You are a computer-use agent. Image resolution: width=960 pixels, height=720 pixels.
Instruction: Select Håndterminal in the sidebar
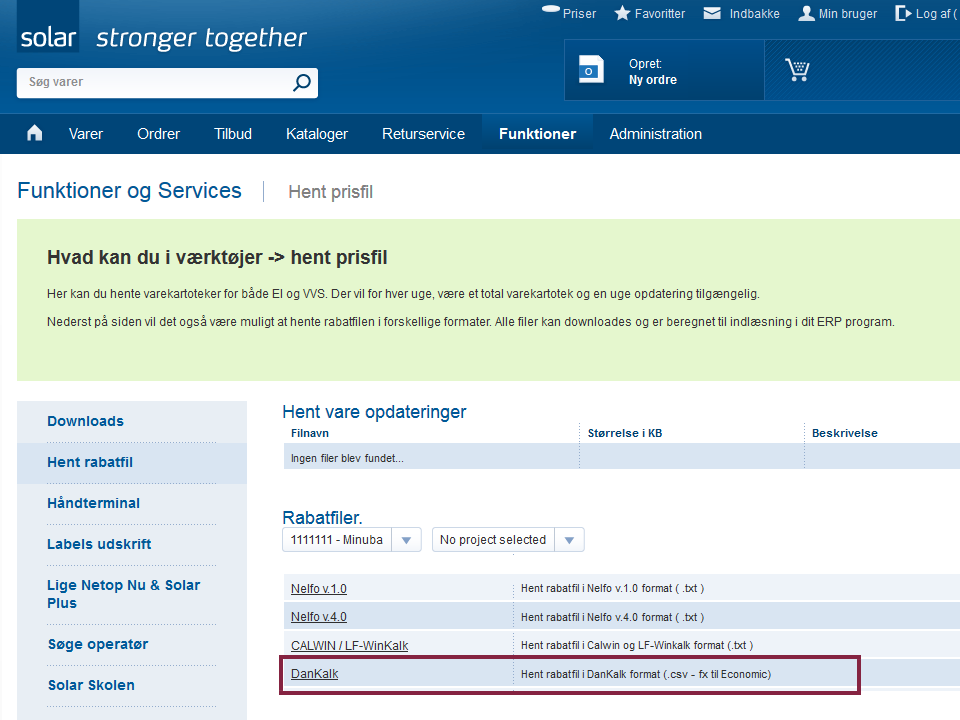pos(94,503)
